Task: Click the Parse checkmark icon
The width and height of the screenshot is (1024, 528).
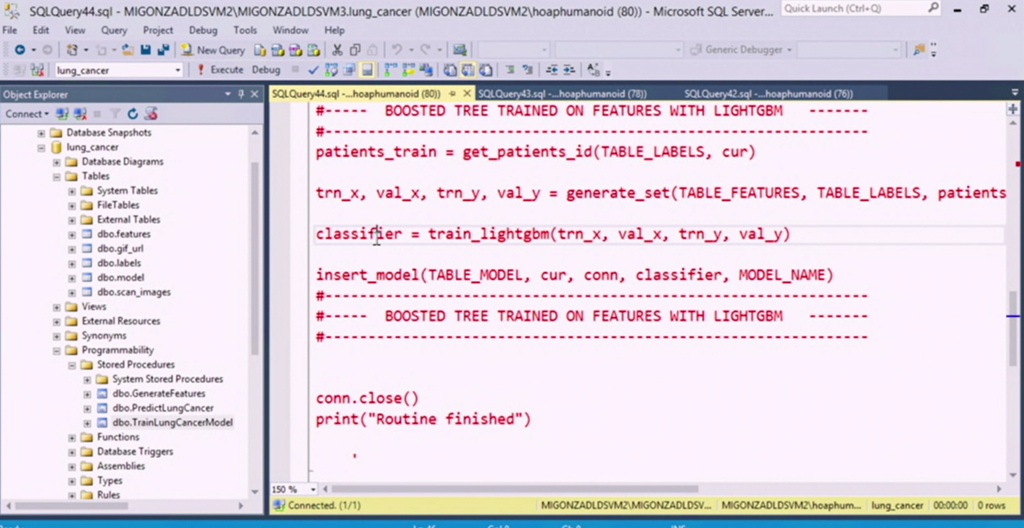Action: (313, 70)
